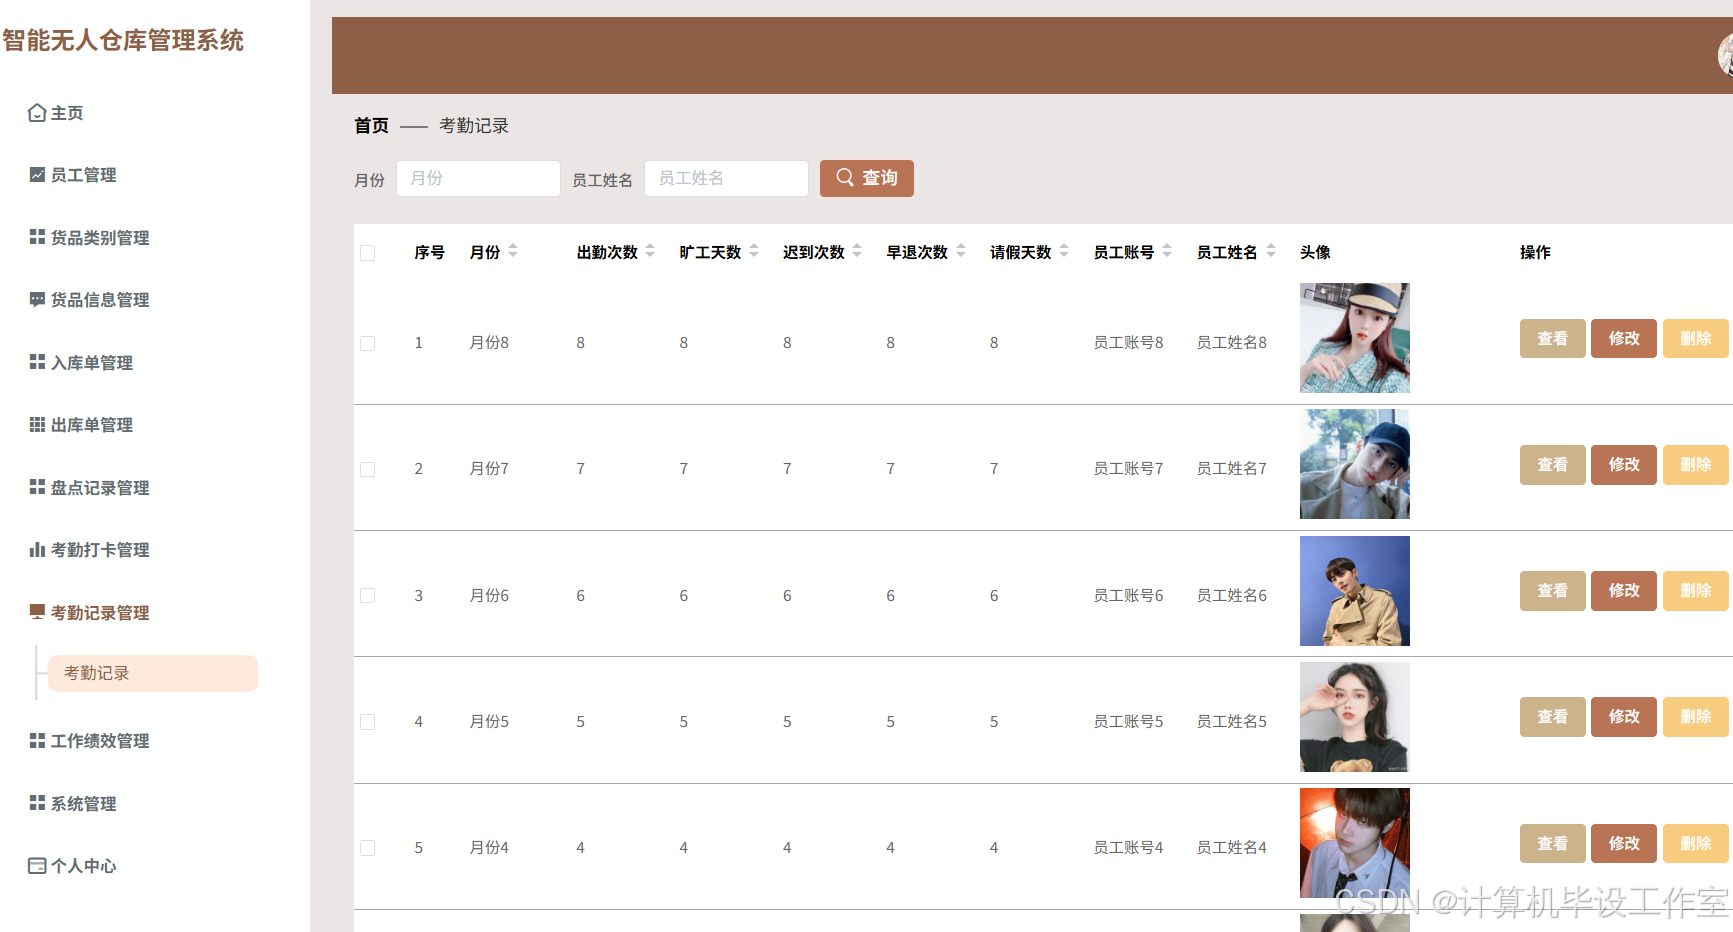Click 修改 for 员工姓名8 row
The height and width of the screenshot is (932, 1733).
[x=1624, y=339]
